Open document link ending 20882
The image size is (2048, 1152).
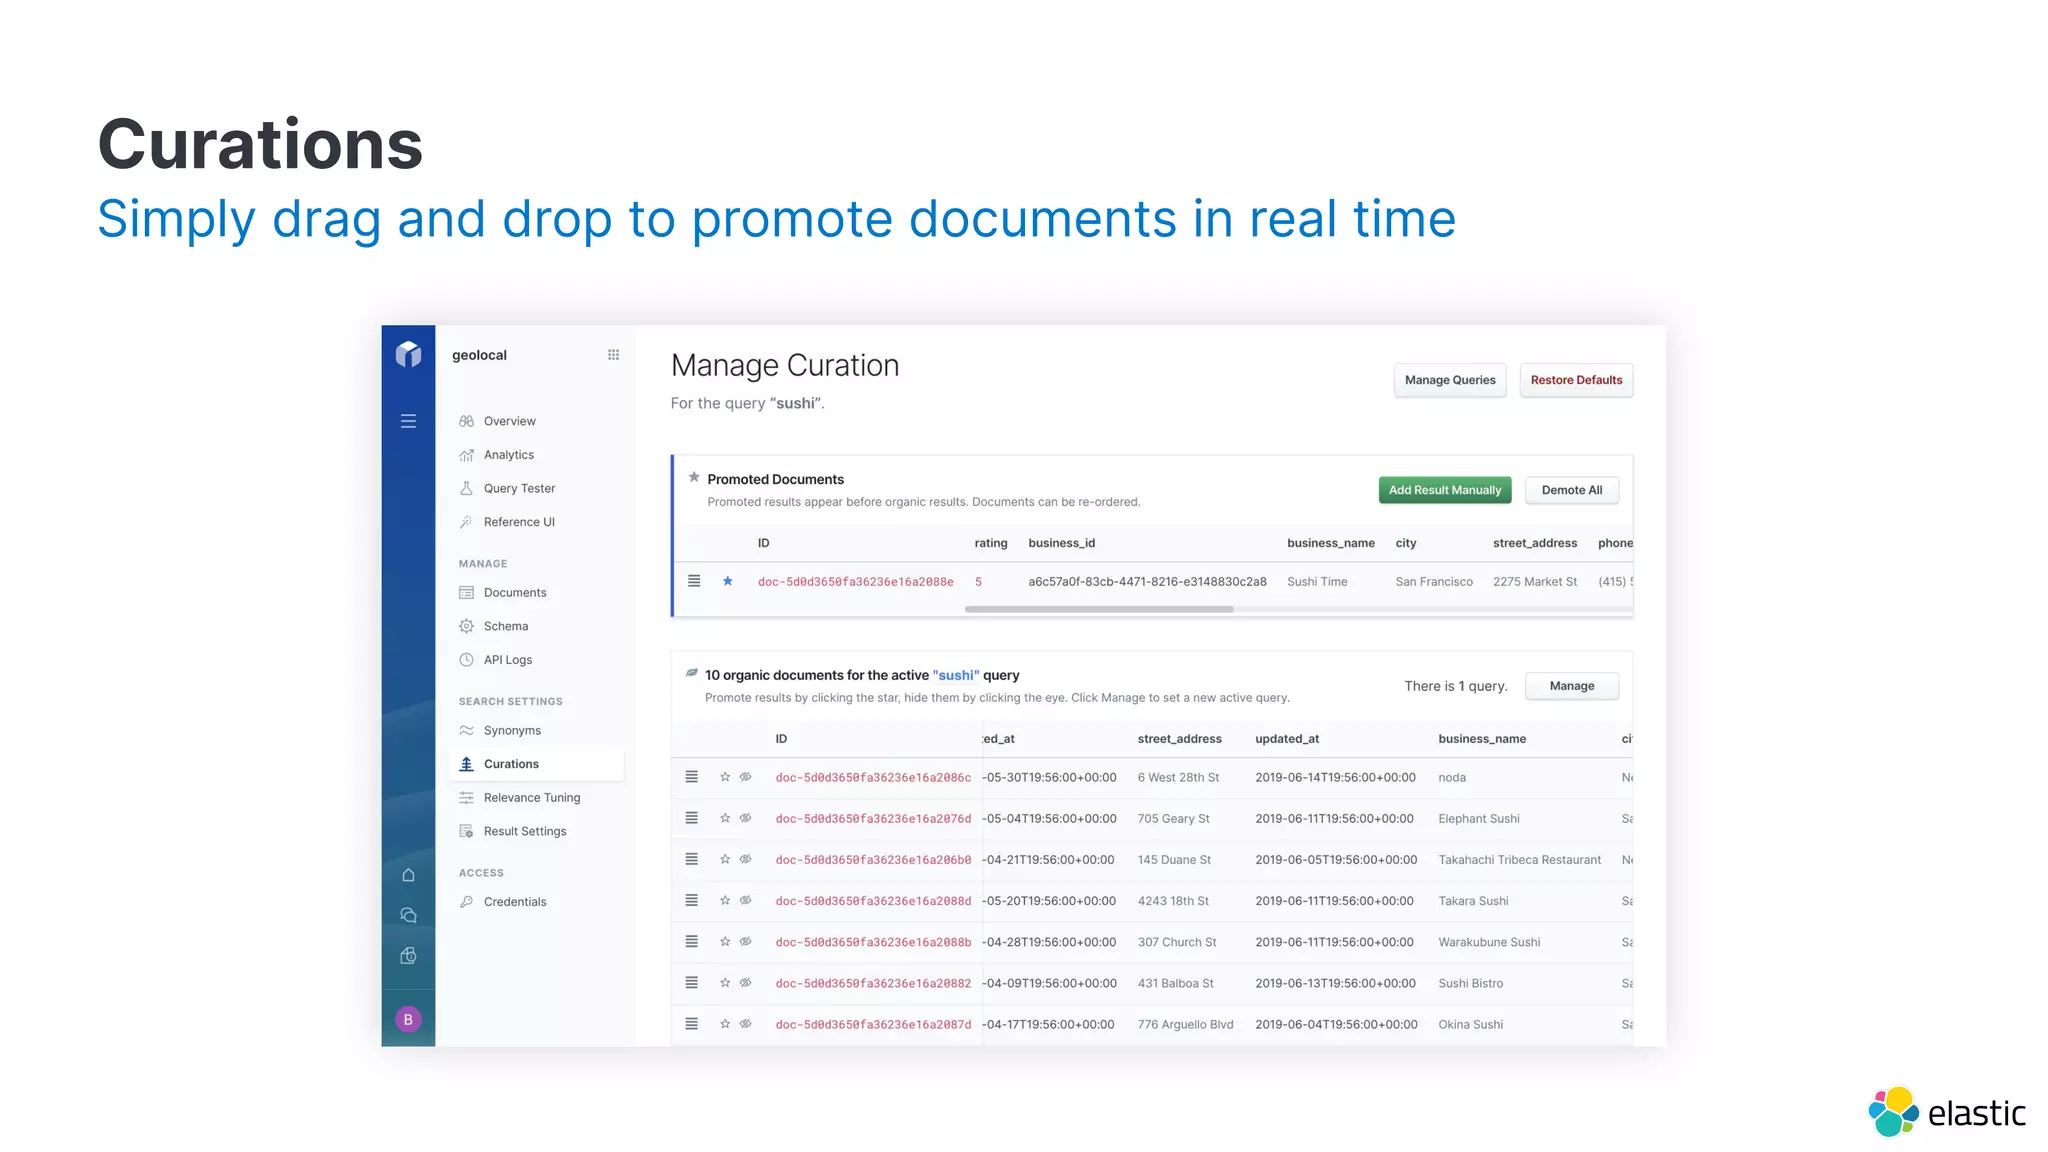873,983
